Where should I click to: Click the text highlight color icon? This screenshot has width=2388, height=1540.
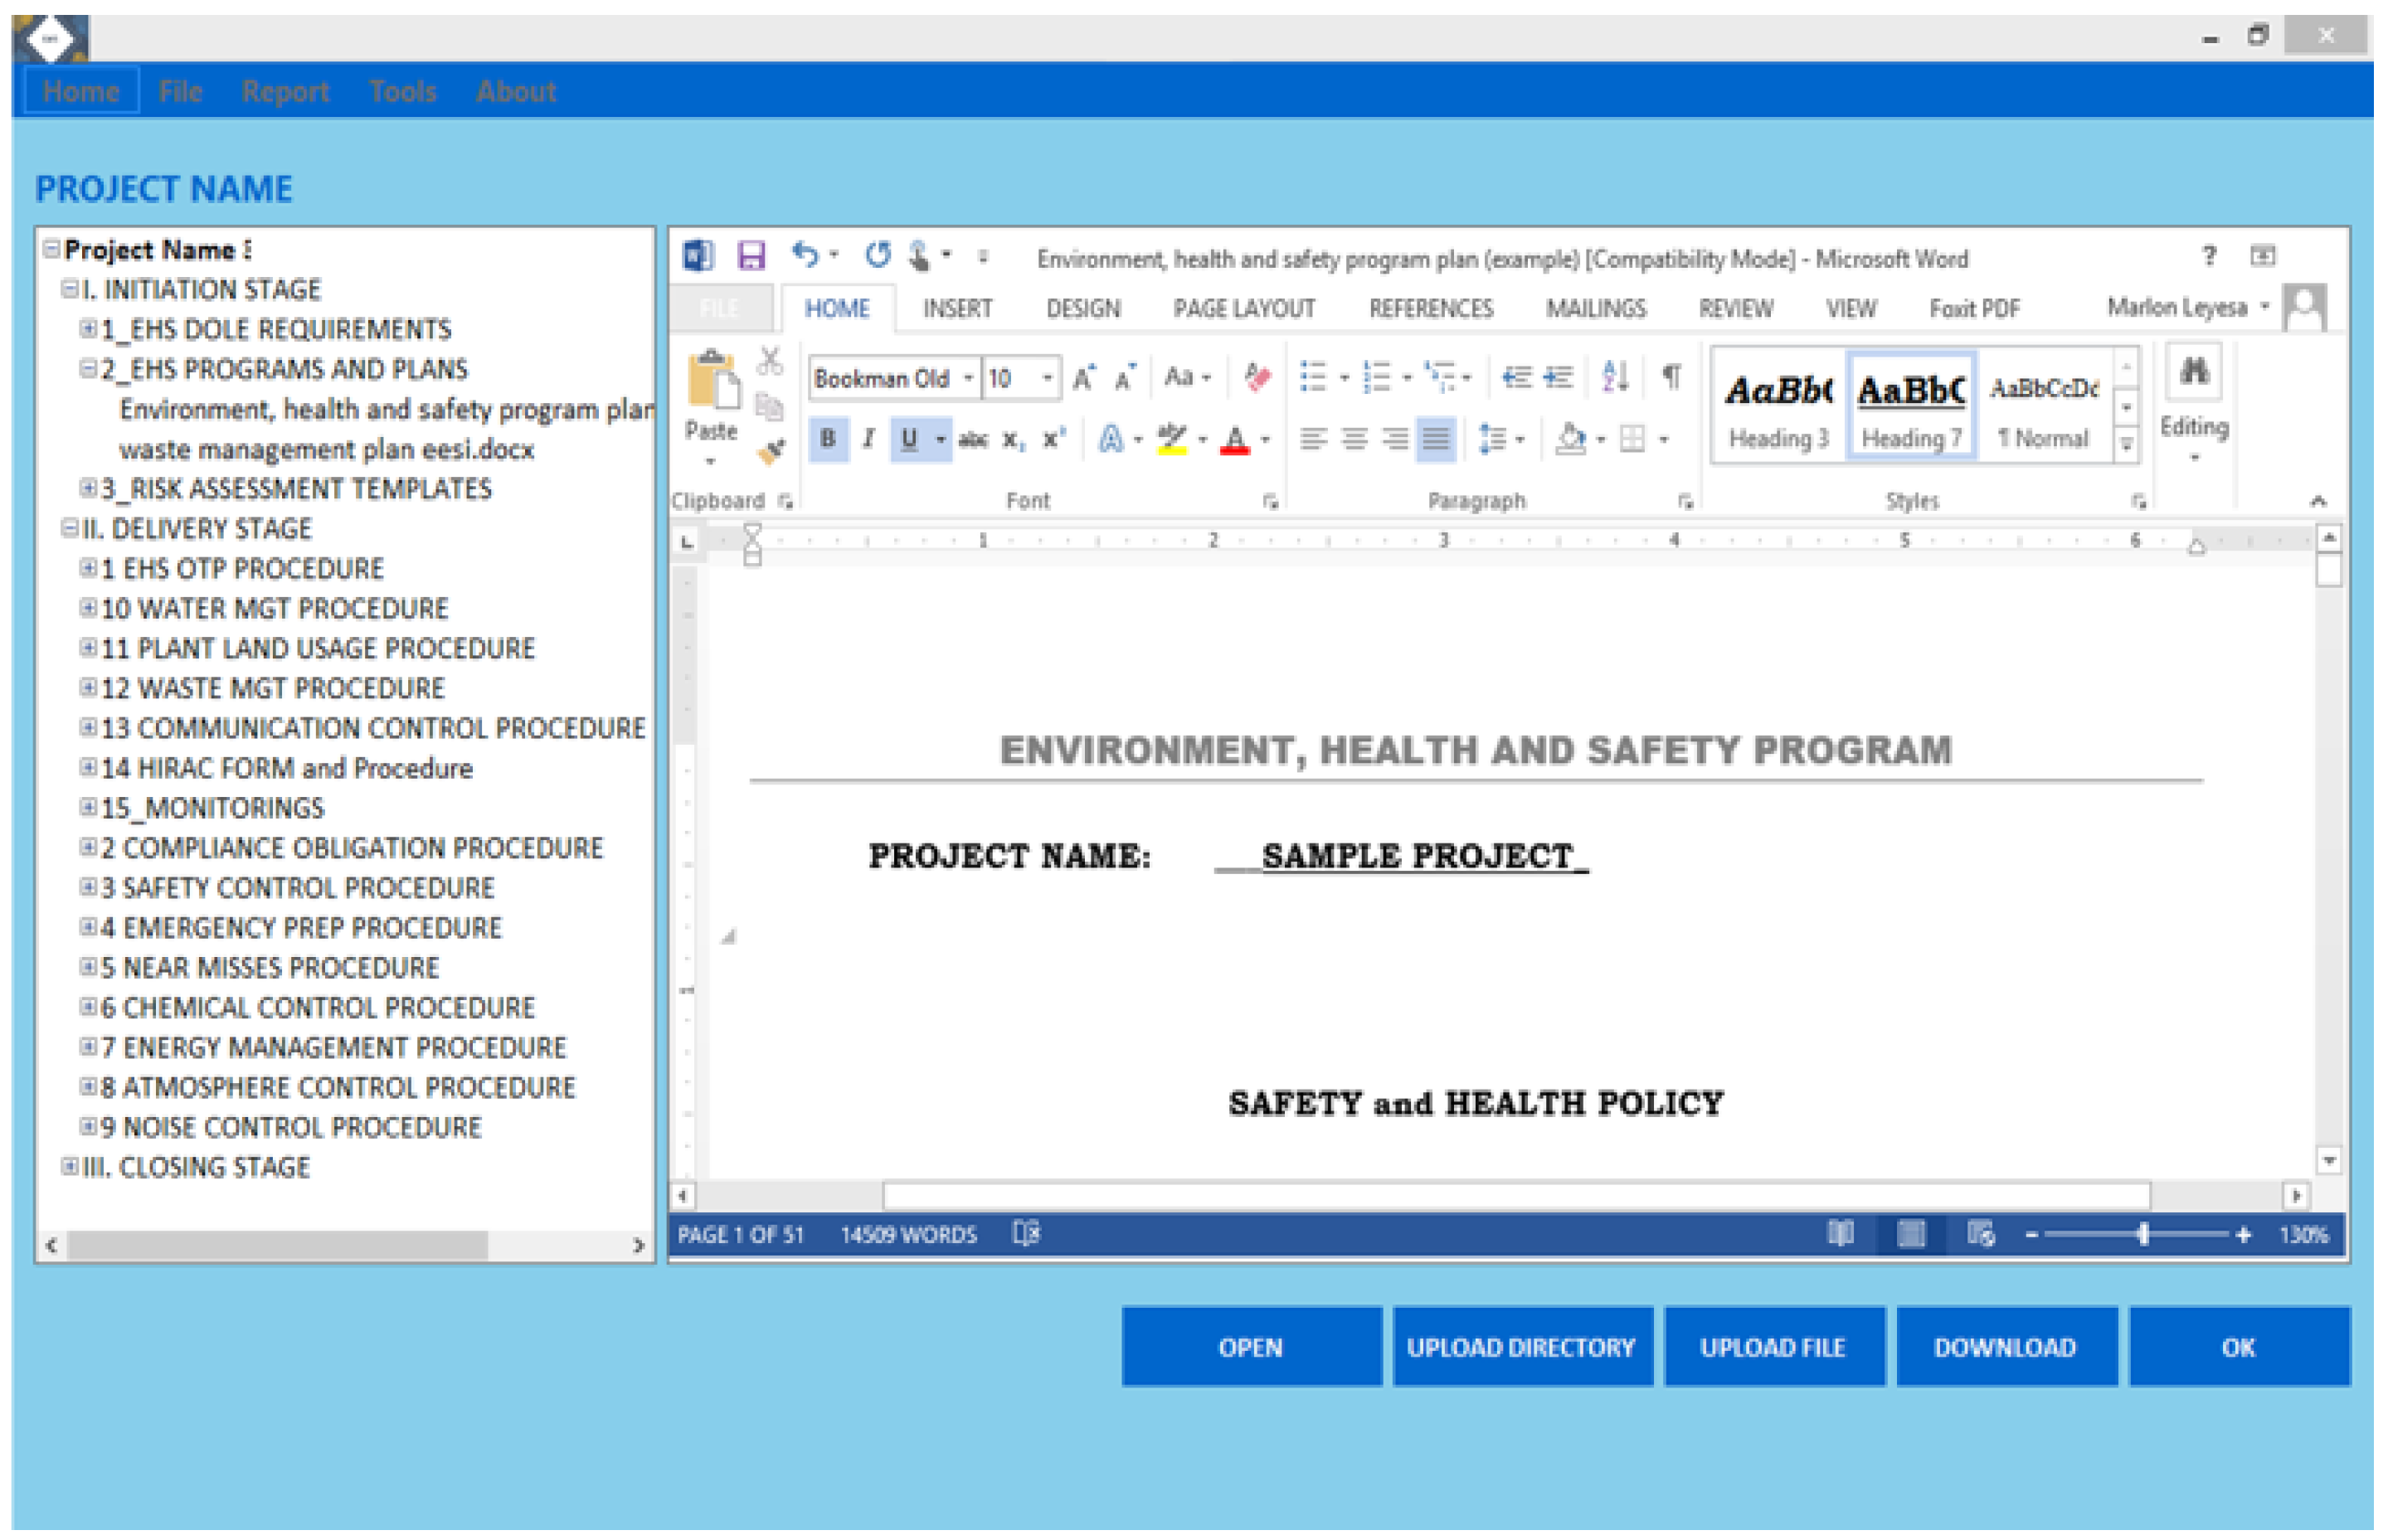[1171, 439]
